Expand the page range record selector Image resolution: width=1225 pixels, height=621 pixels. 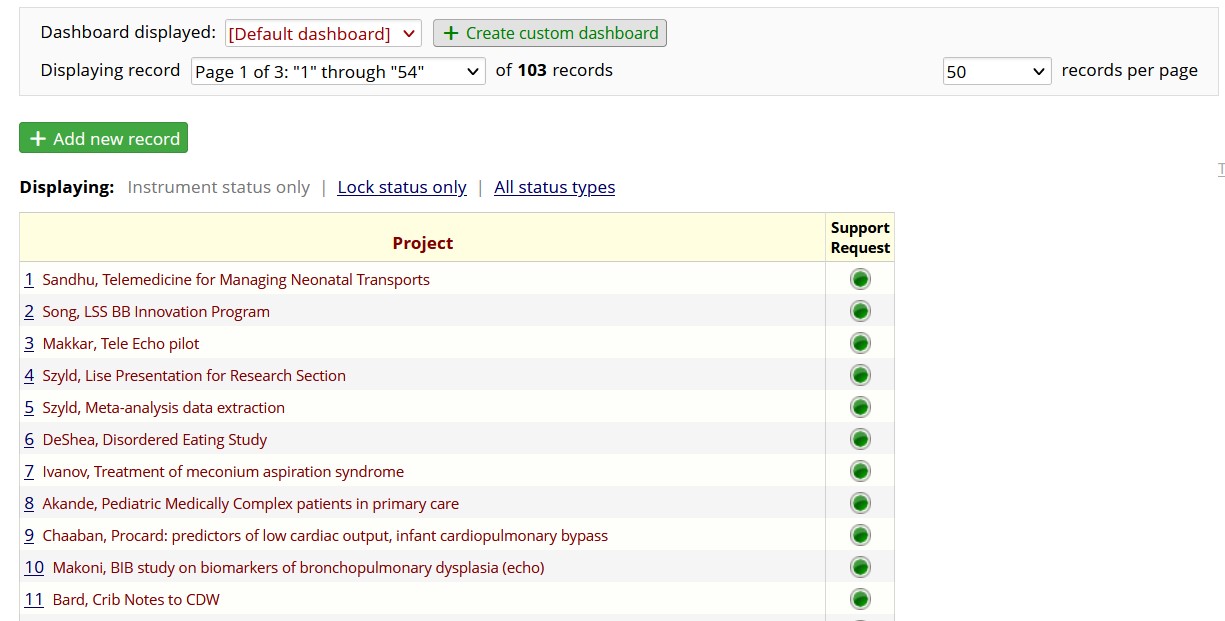pyautogui.click(x=338, y=72)
